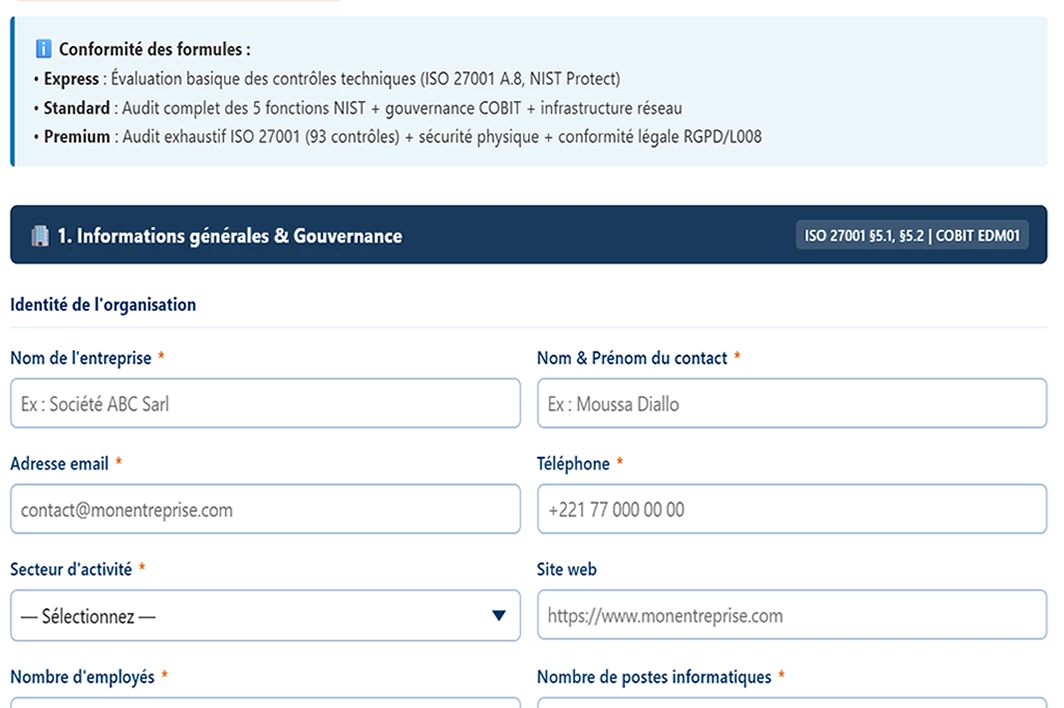1064x708 pixels.
Task: Click the ISO 27001 §5.1 COBIT EDM01 badge
Action: point(911,236)
